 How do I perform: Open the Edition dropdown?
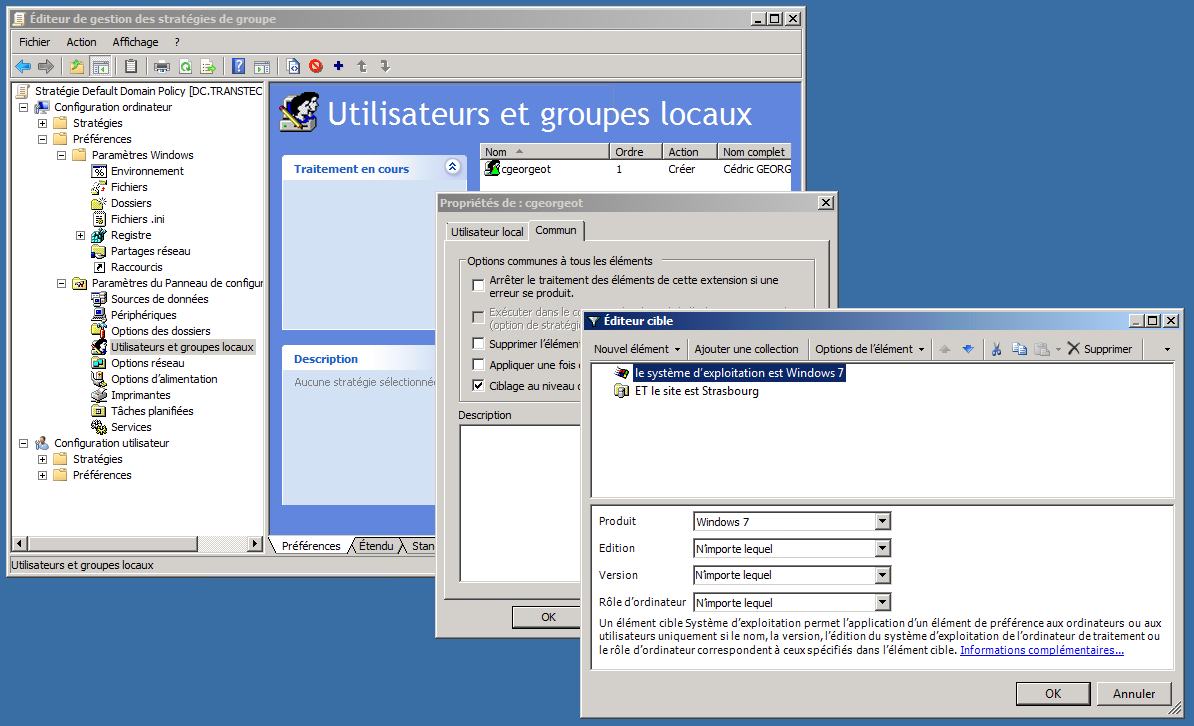882,548
